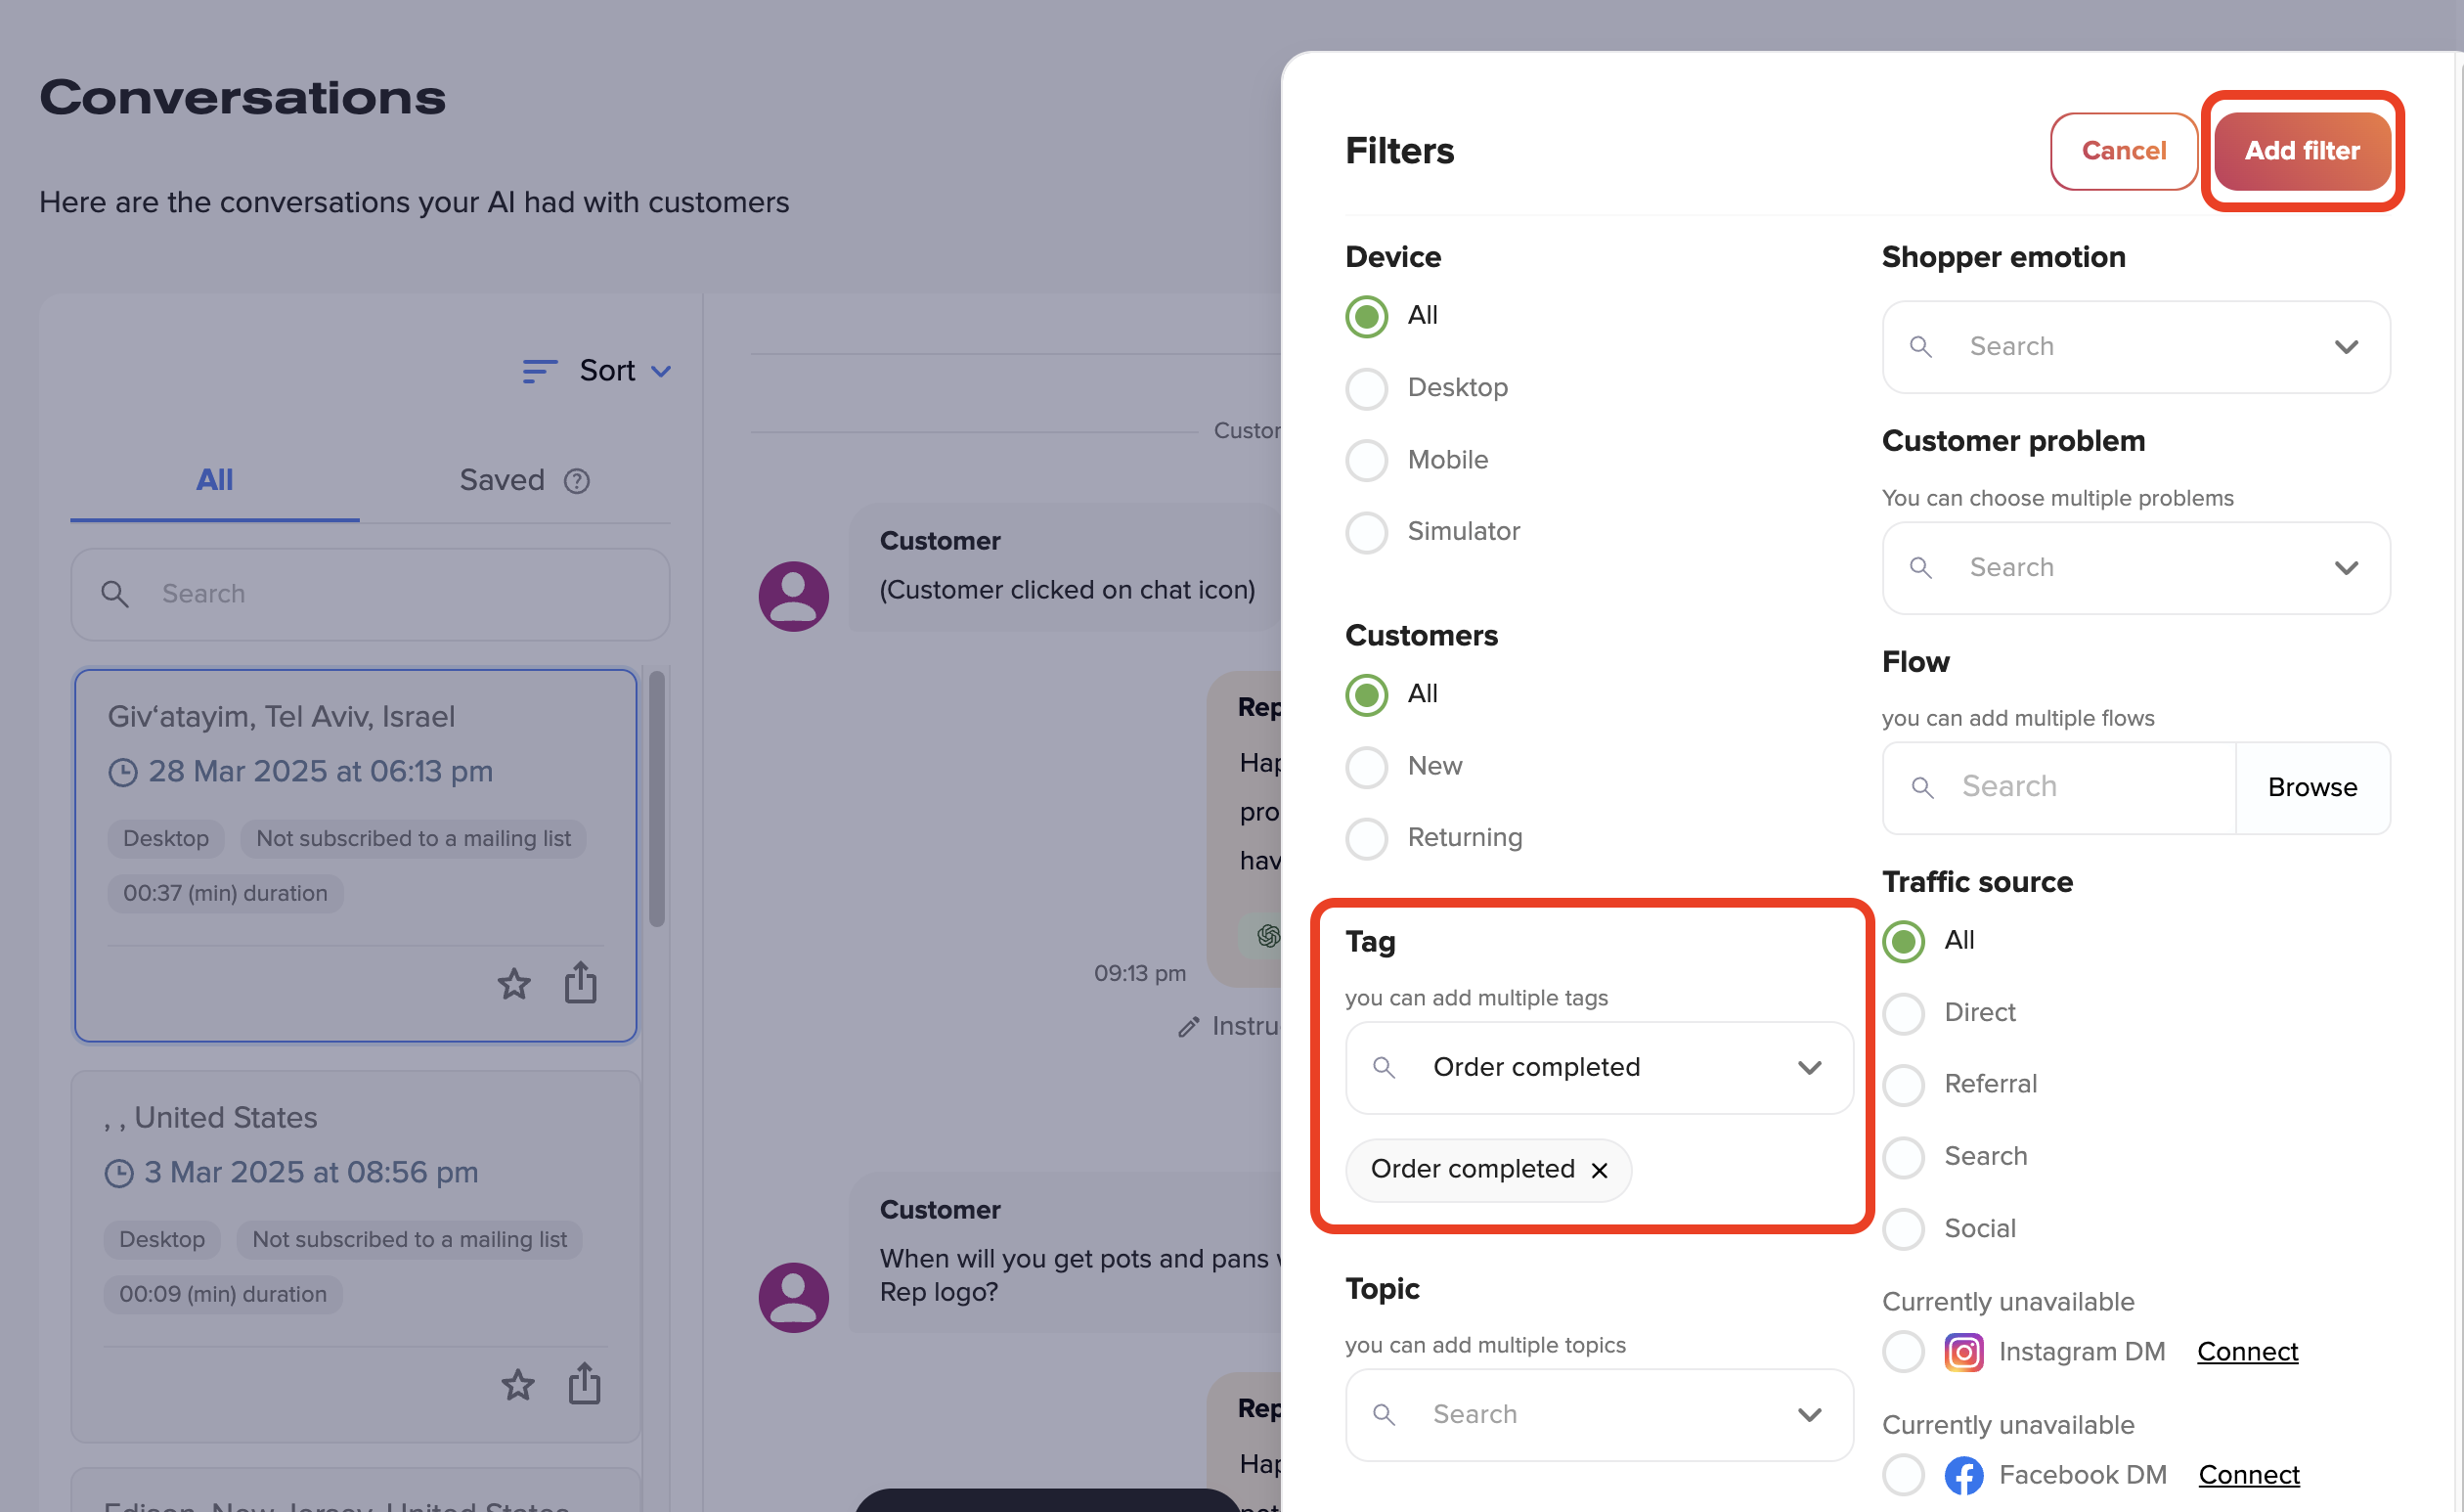Select the Facebook DM radio option
The width and height of the screenshot is (2464, 1512).
[x=1903, y=1475]
